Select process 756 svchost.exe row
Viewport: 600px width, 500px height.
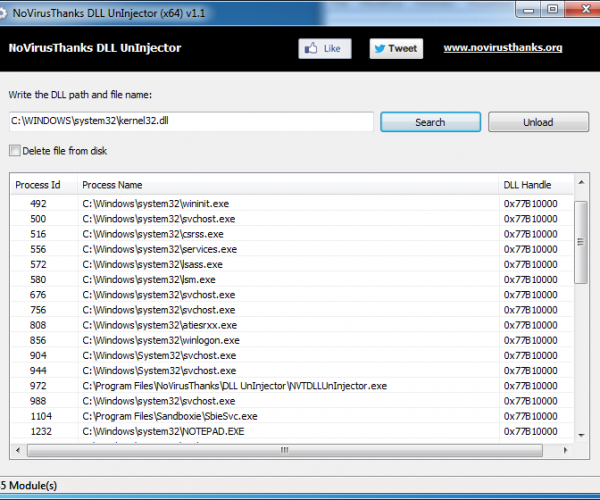[292, 310]
